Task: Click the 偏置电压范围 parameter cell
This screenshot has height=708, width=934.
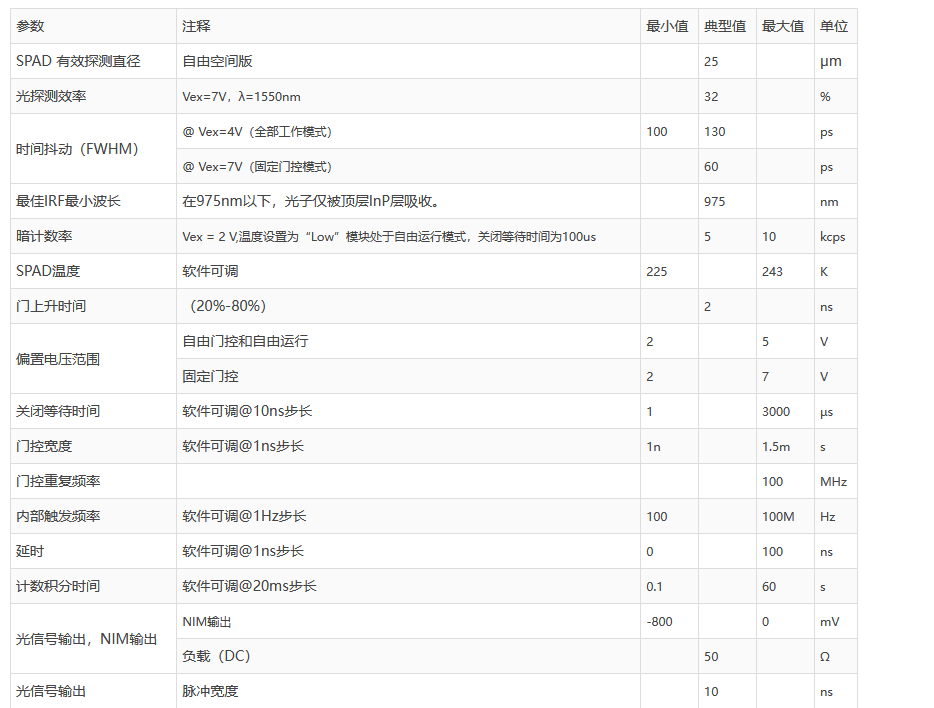Action: 58,359
